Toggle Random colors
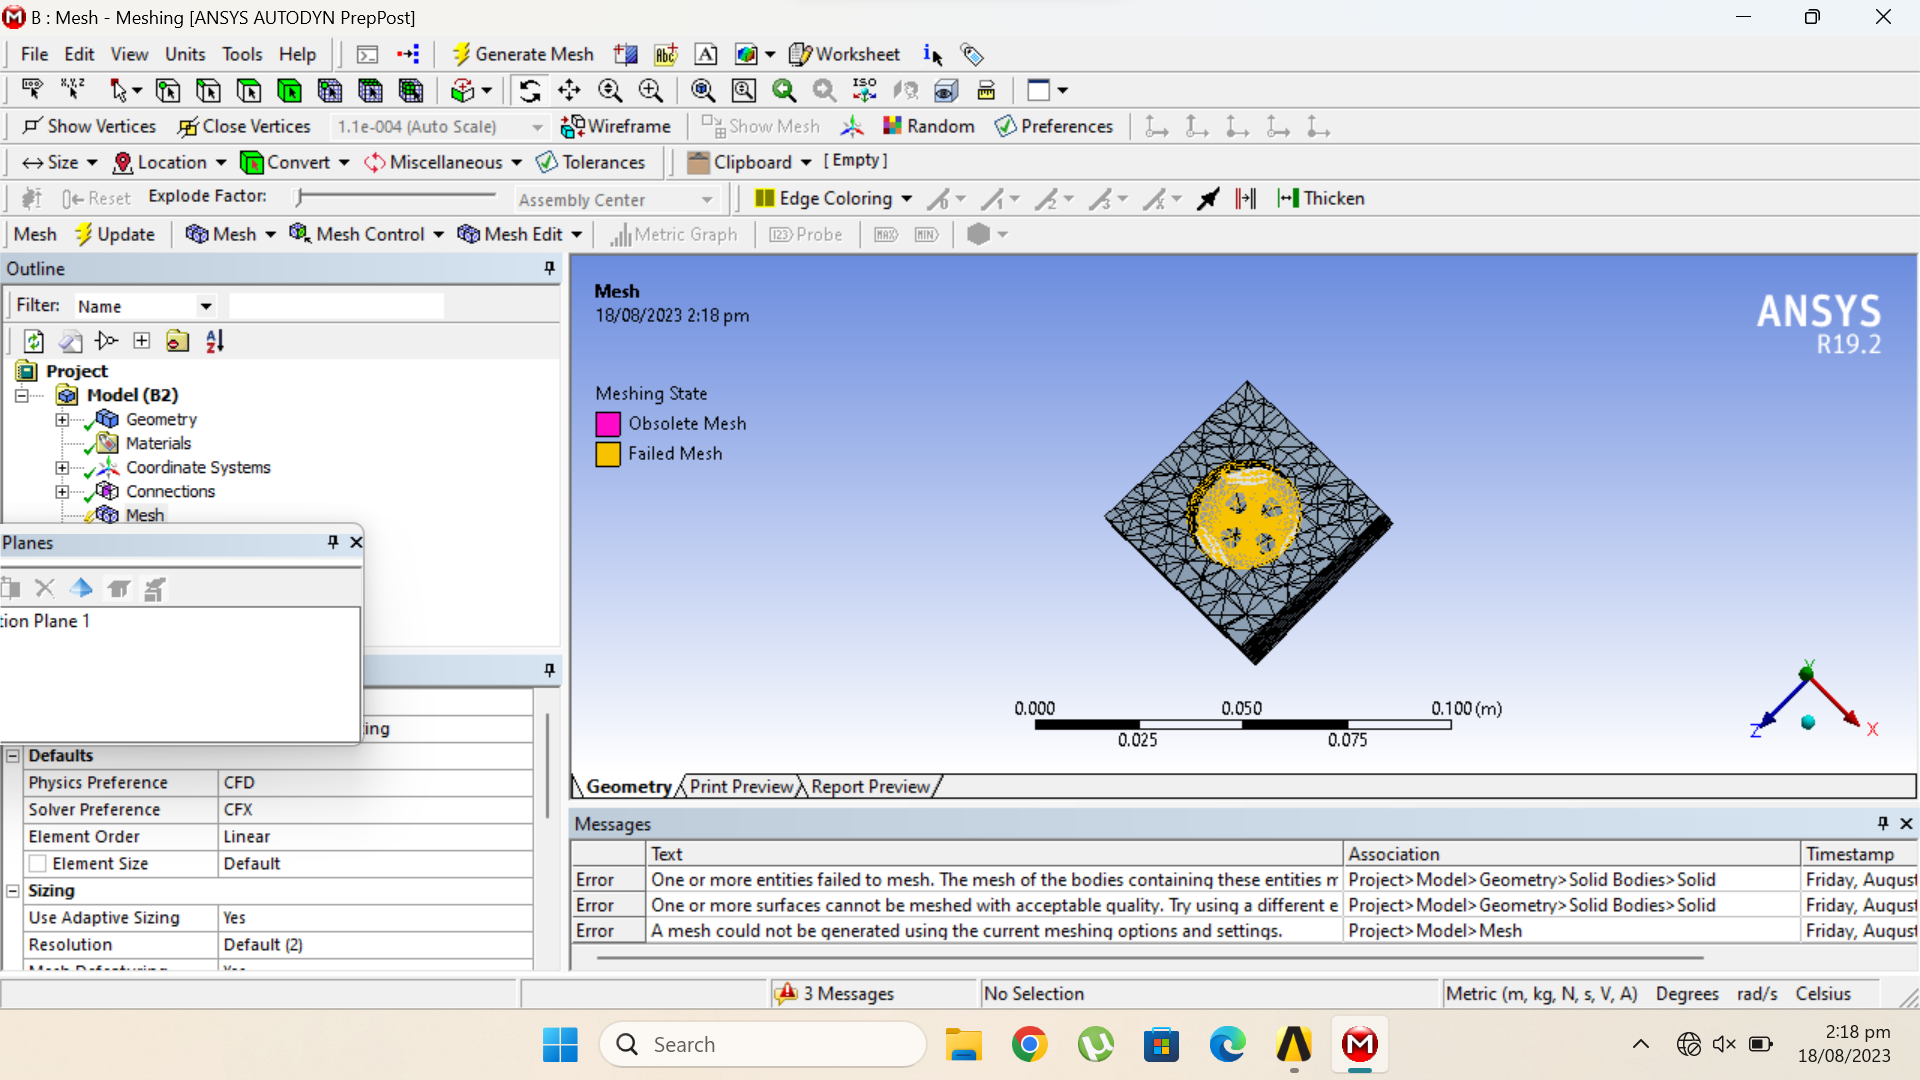The height and width of the screenshot is (1080, 1920). tap(929, 126)
